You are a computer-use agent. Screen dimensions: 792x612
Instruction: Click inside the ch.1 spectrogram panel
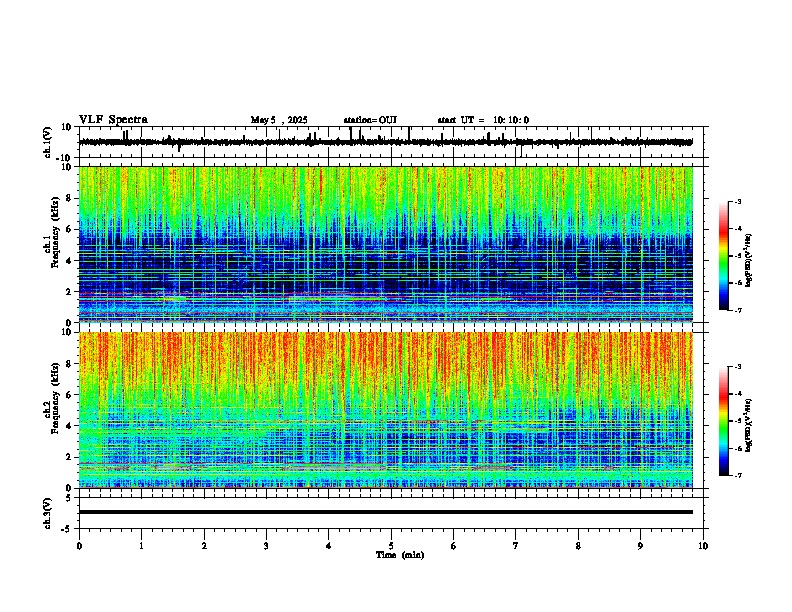point(386,244)
